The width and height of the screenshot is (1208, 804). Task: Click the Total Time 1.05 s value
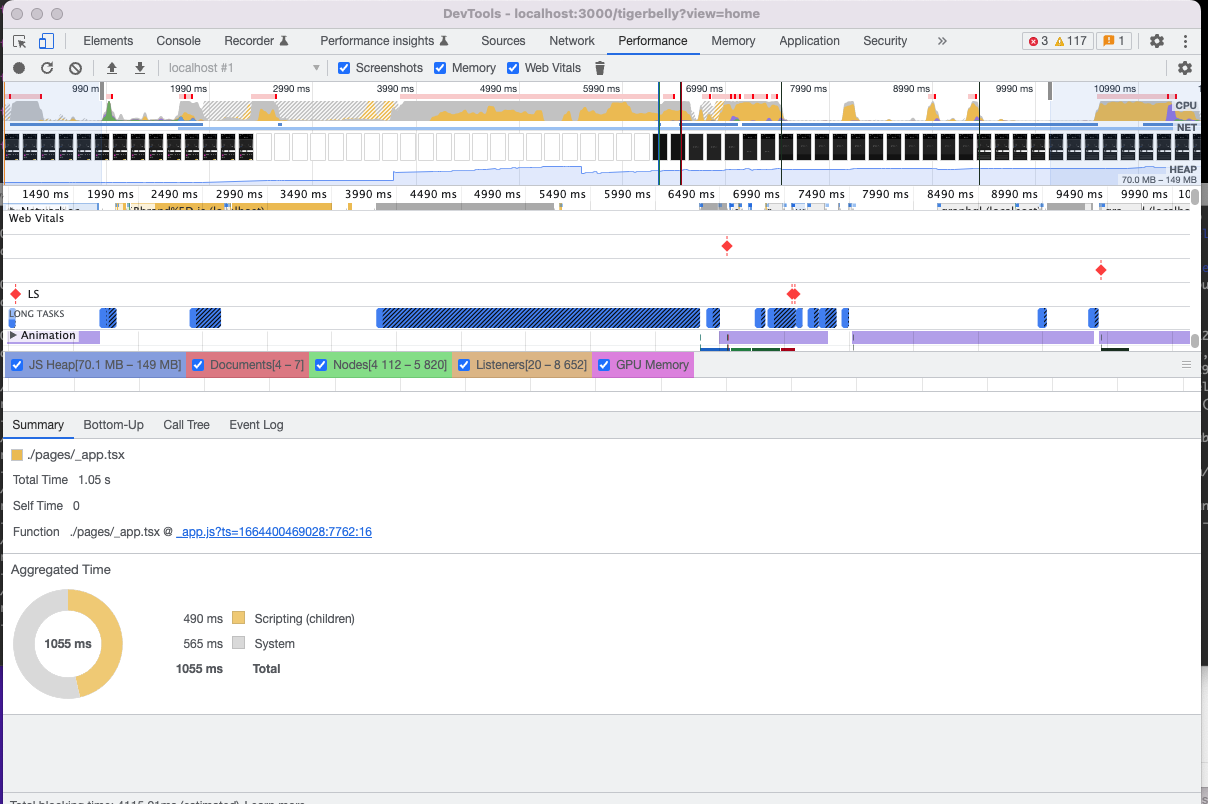coord(94,480)
